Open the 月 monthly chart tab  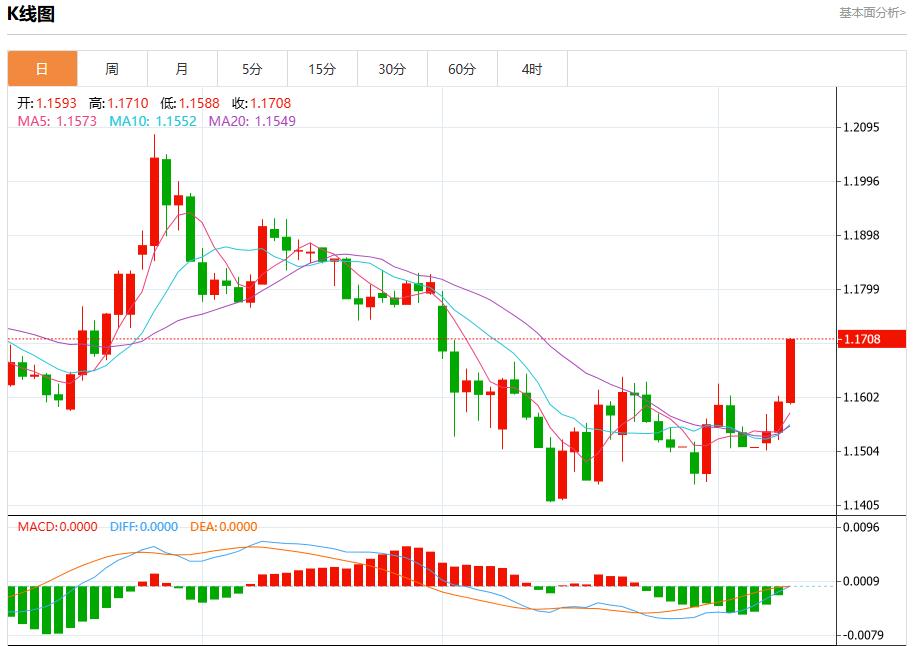(182, 69)
